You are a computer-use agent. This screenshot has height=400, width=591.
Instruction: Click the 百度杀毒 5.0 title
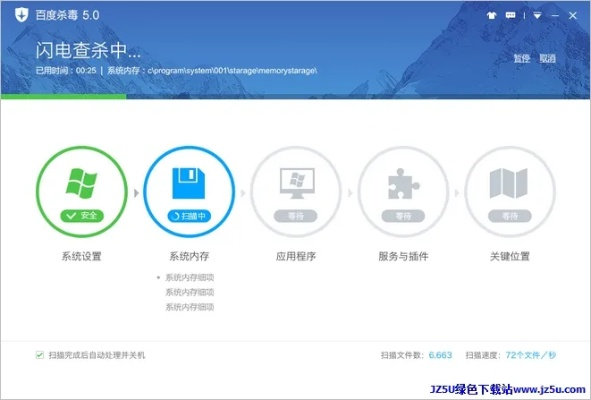click(67, 15)
